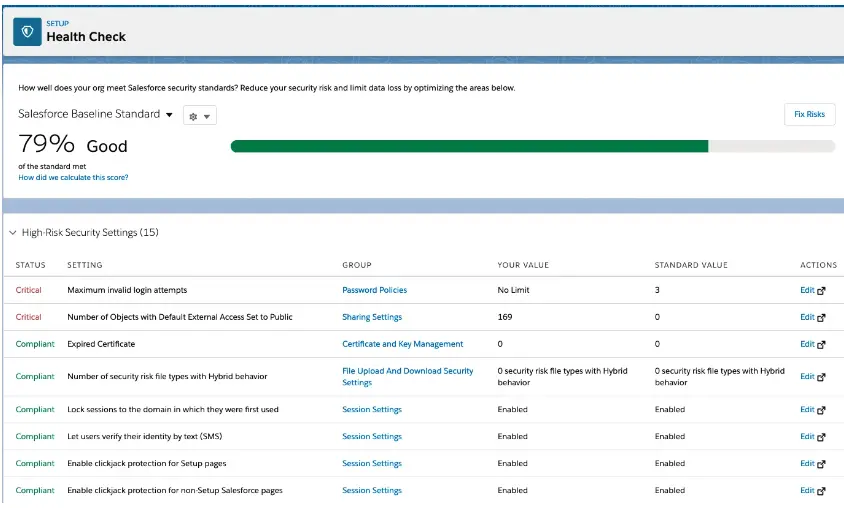Click Edit for Lock sessions to domain row
Screen dimensions: 844x508
coord(807,410)
